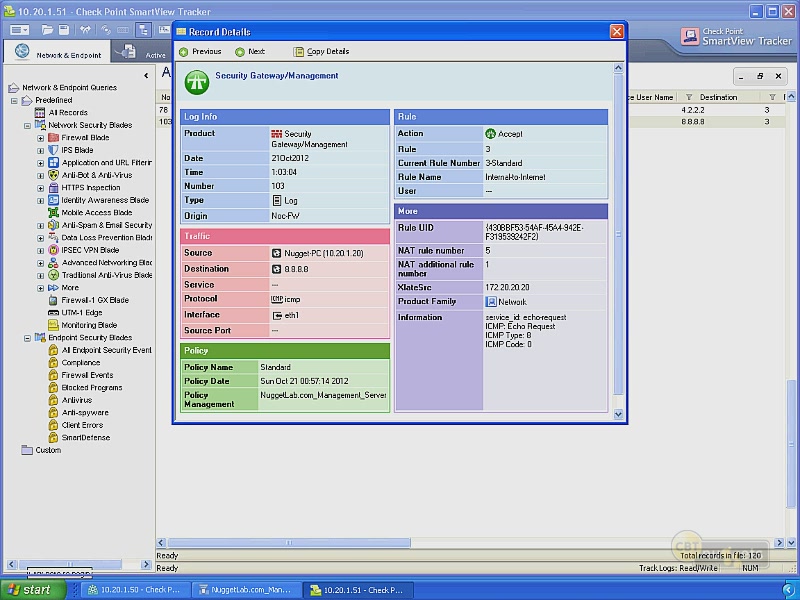This screenshot has width=800, height=600.
Task: Go to Previous record in Record Details
Action: click(x=200, y=52)
